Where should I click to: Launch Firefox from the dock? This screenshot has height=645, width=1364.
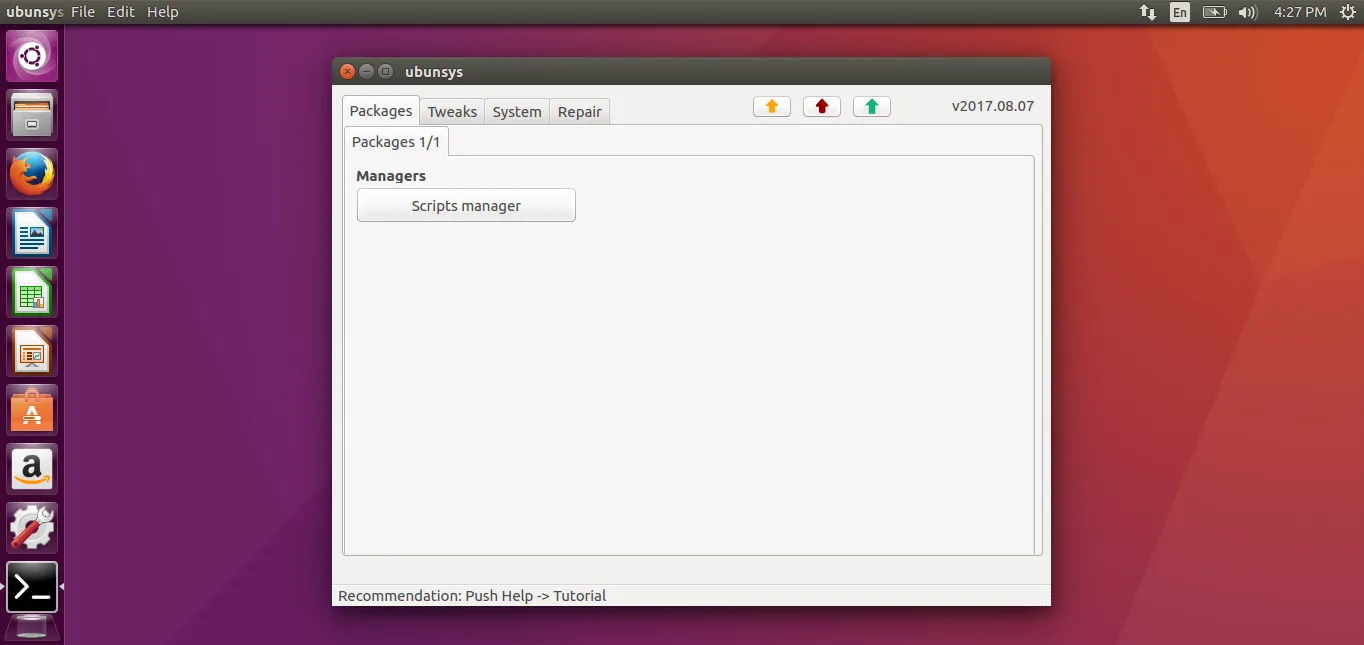pyautogui.click(x=32, y=175)
